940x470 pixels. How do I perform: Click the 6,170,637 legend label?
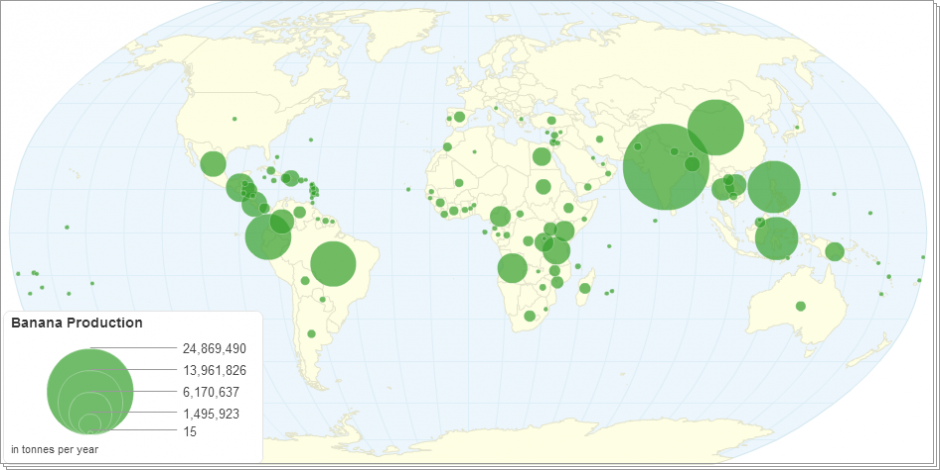[x=211, y=392]
